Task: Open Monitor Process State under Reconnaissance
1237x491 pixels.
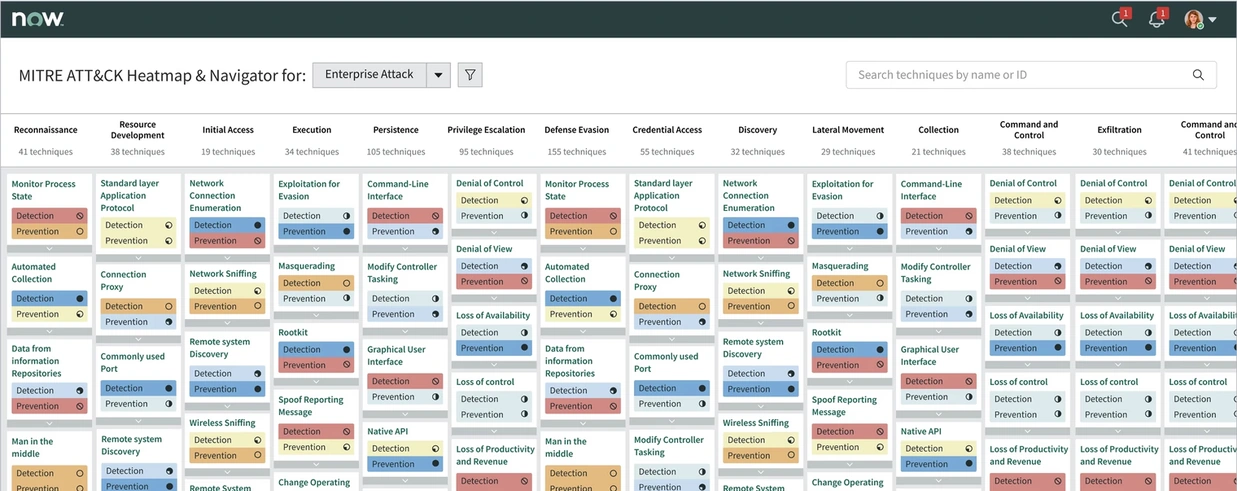Action: [x=43, y=190]
